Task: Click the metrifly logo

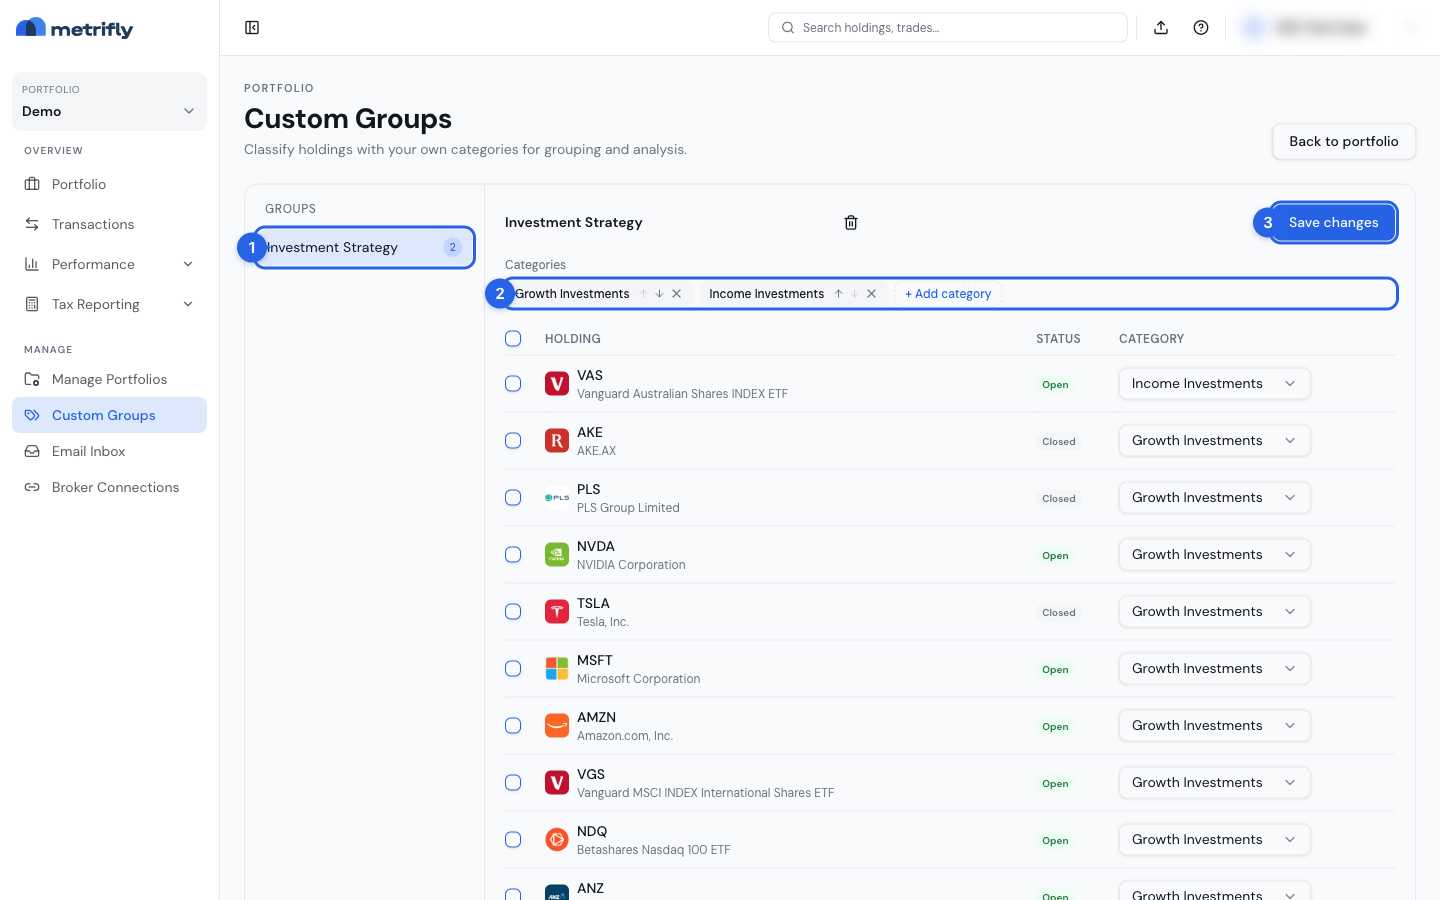Action: (75, 28)
